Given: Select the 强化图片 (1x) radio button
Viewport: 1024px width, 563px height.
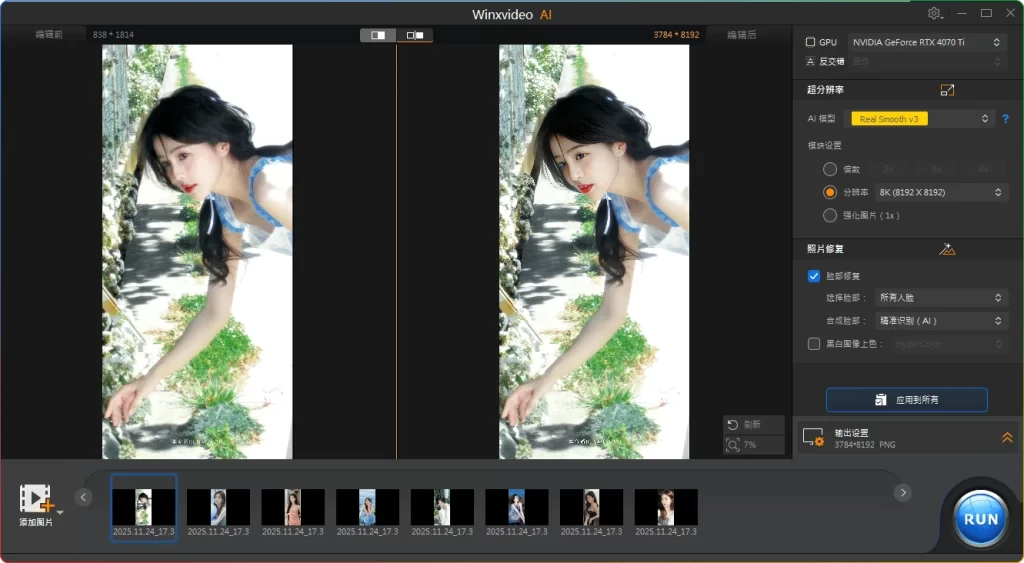Looking at the screenshot, I should (x=830, y=215).
